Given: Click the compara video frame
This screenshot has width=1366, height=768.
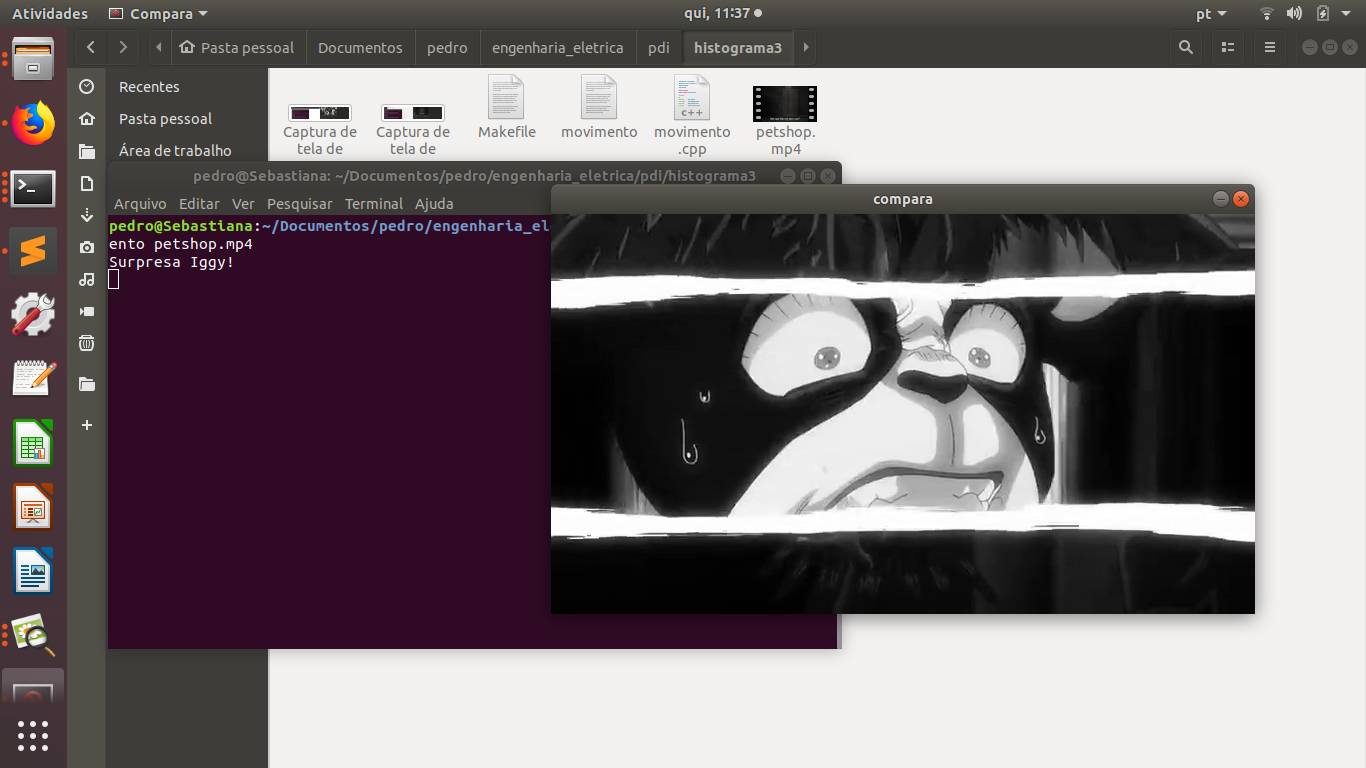Looking at the screenshot, I should click(x=903, y=413).
